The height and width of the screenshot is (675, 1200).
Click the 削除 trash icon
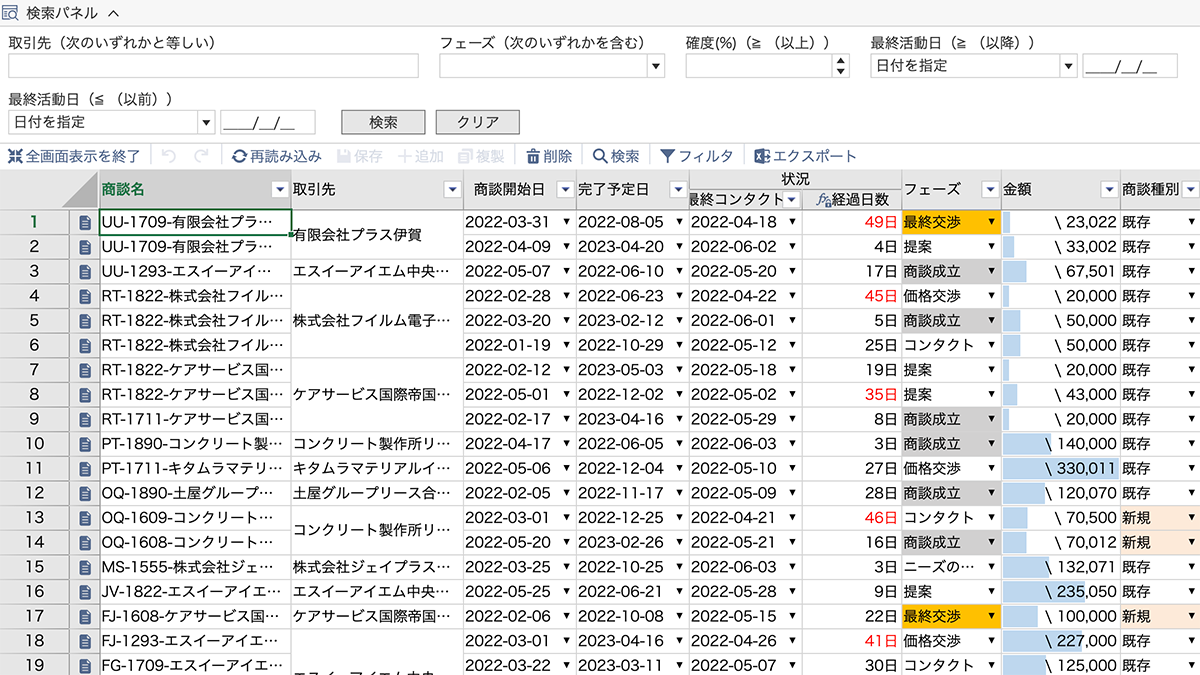pos(533,156)
